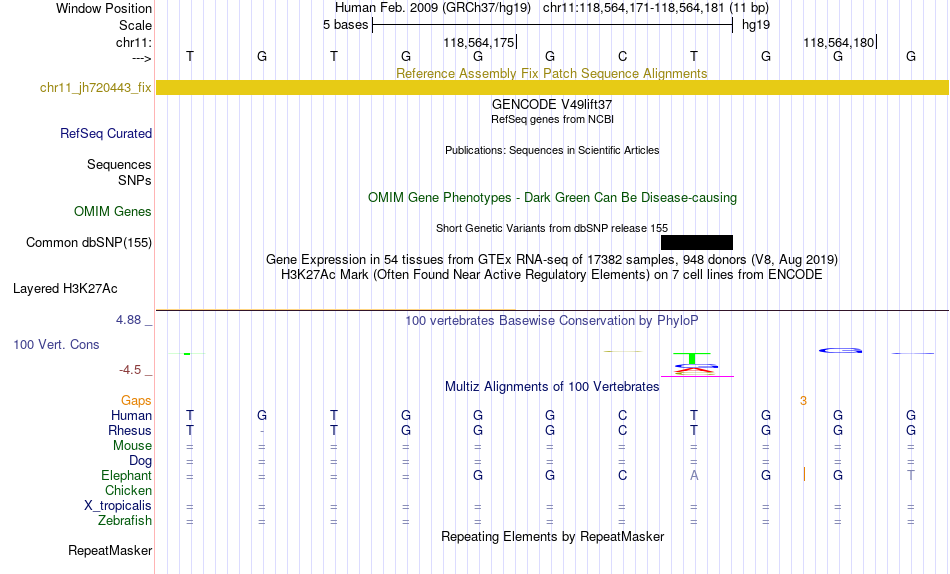950x574 pixels.
Task: Click the Scale label
Action: [x=135, y=25]
